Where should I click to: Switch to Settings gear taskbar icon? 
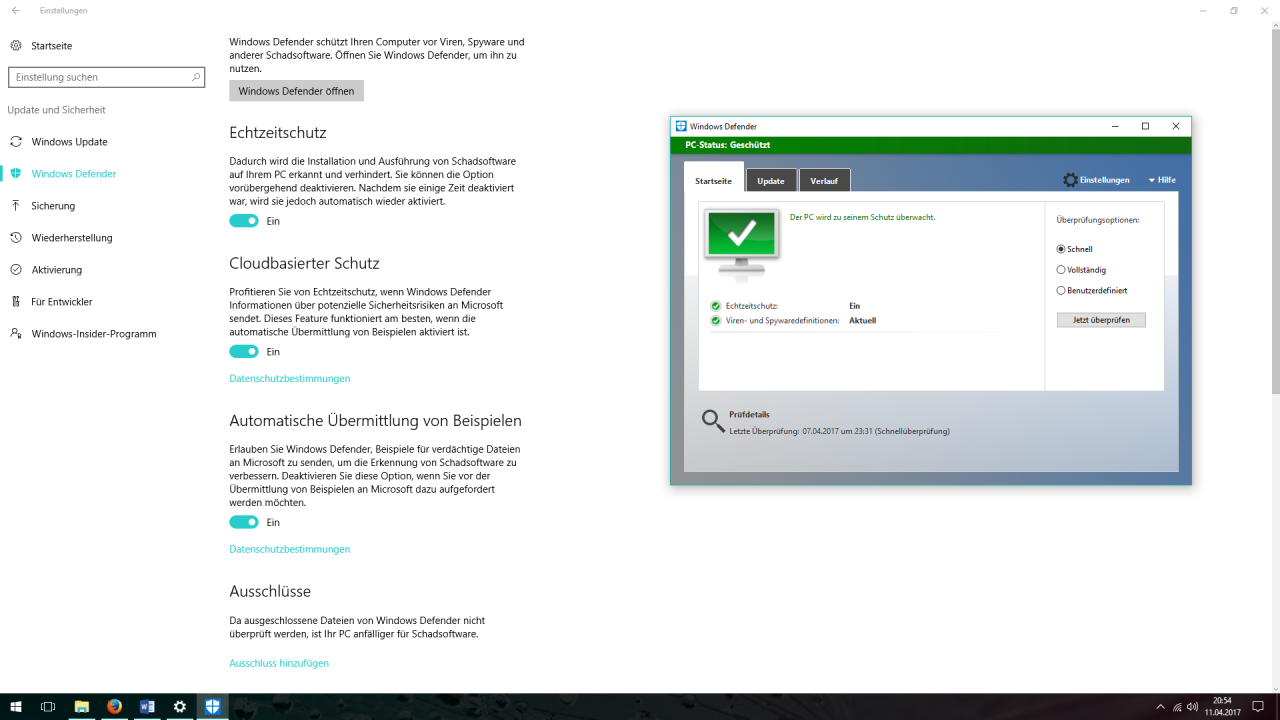180,706
